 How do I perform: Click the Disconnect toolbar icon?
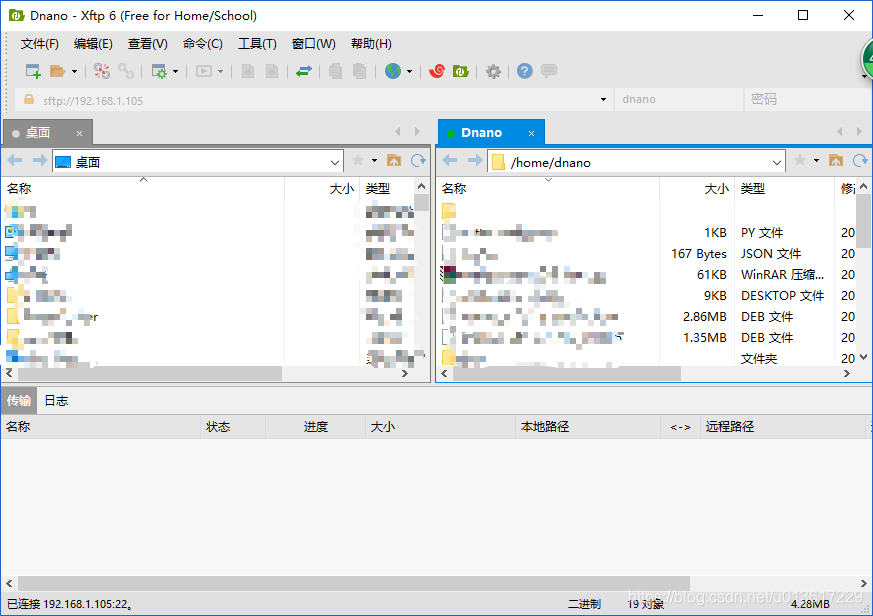coord(101,71)
